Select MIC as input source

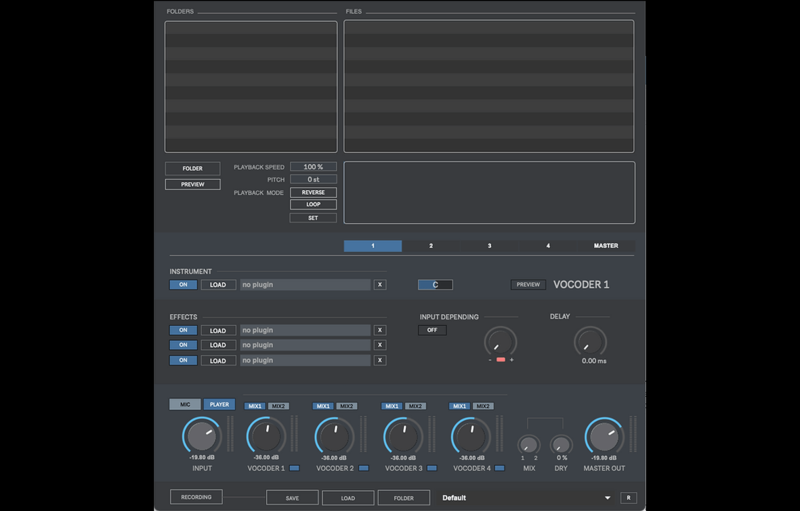coord(185,404)
